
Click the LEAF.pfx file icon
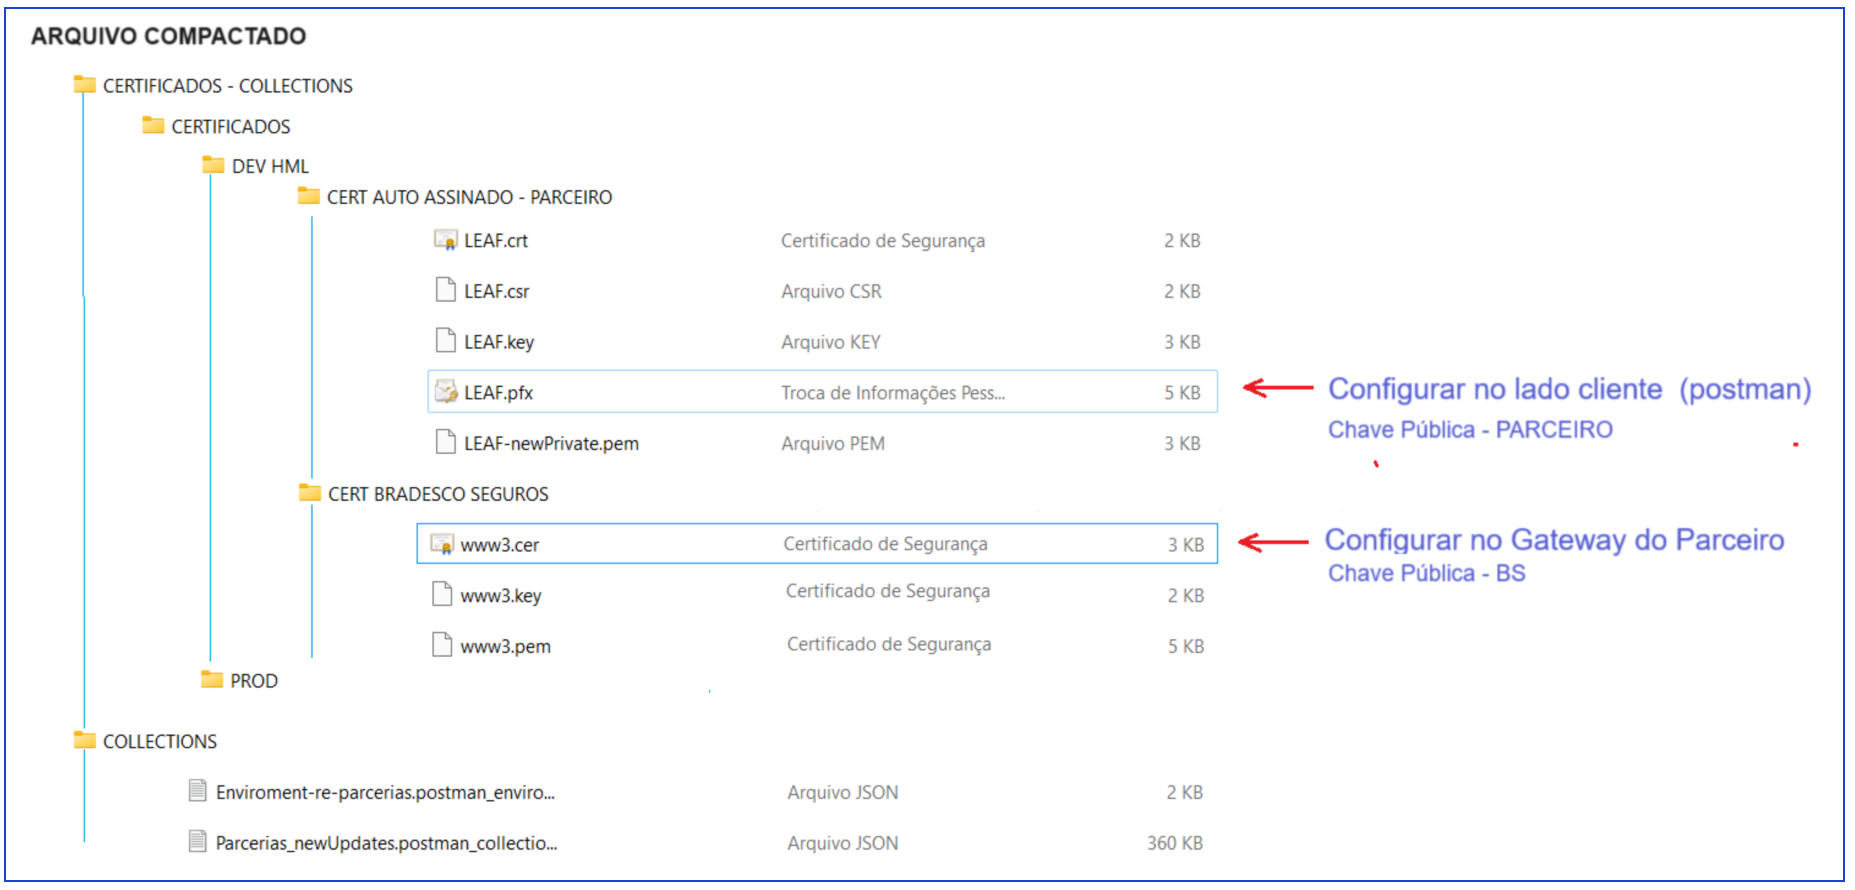(445, 392)
